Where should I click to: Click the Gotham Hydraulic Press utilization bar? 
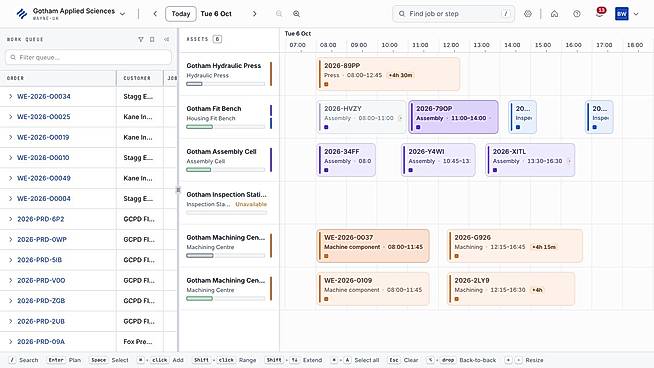[x=226, y=84]
